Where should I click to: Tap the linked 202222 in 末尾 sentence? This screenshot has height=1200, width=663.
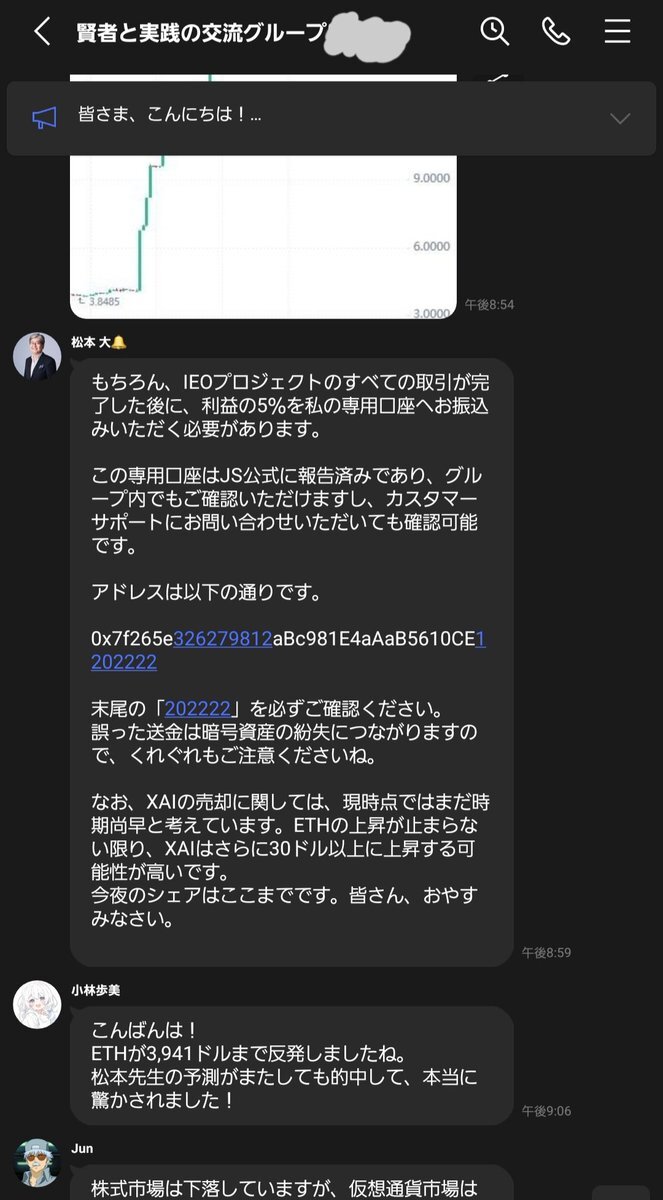pyautogui.click(x=198, y=707)
